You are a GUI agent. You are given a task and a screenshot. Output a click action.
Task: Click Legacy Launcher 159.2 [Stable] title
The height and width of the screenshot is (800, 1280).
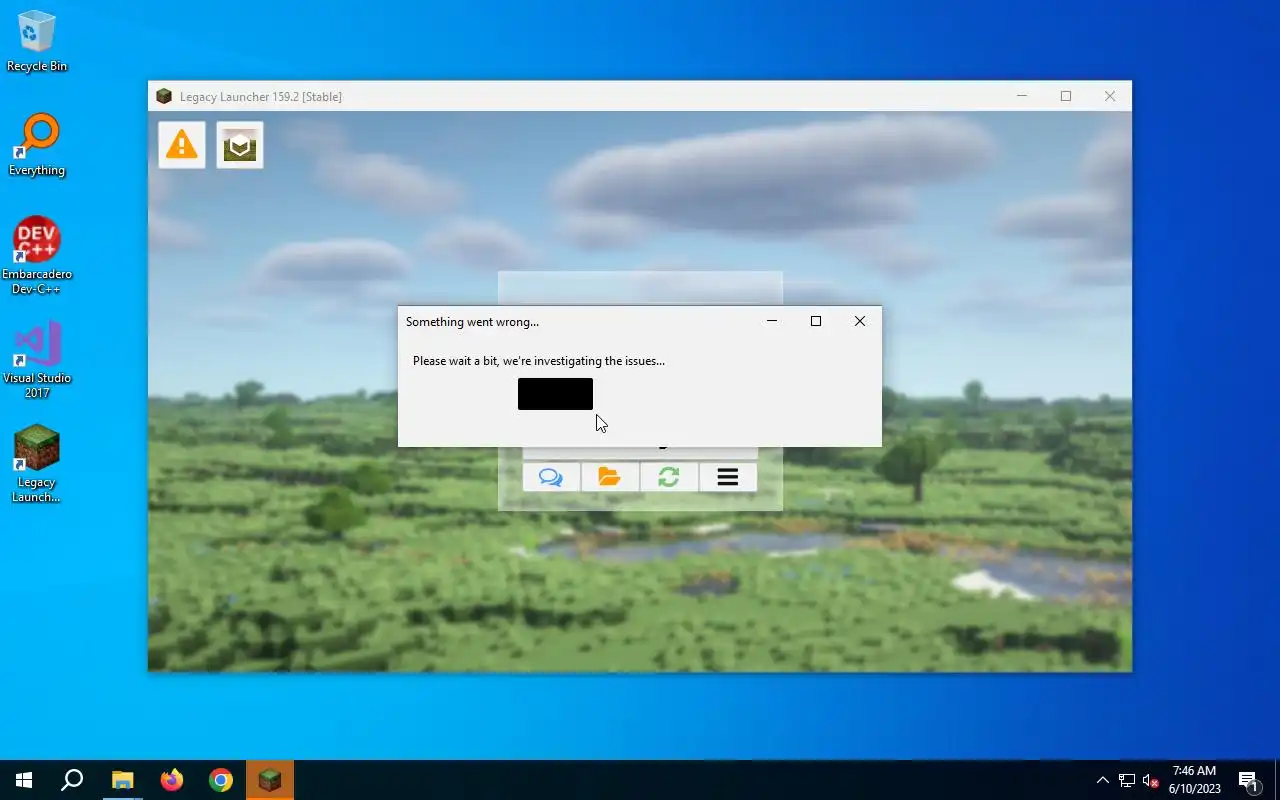coord(261,97)
